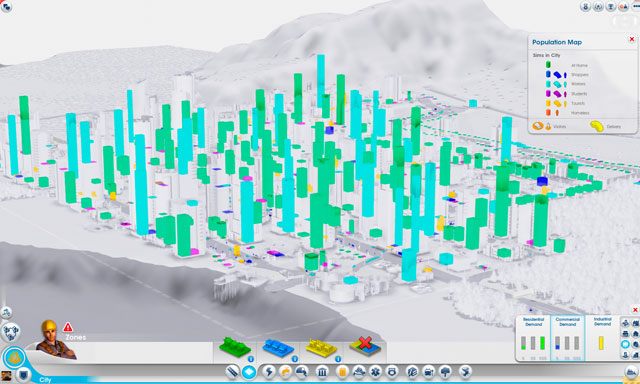Click the Zones red alert warning

[x=68, y=327]
